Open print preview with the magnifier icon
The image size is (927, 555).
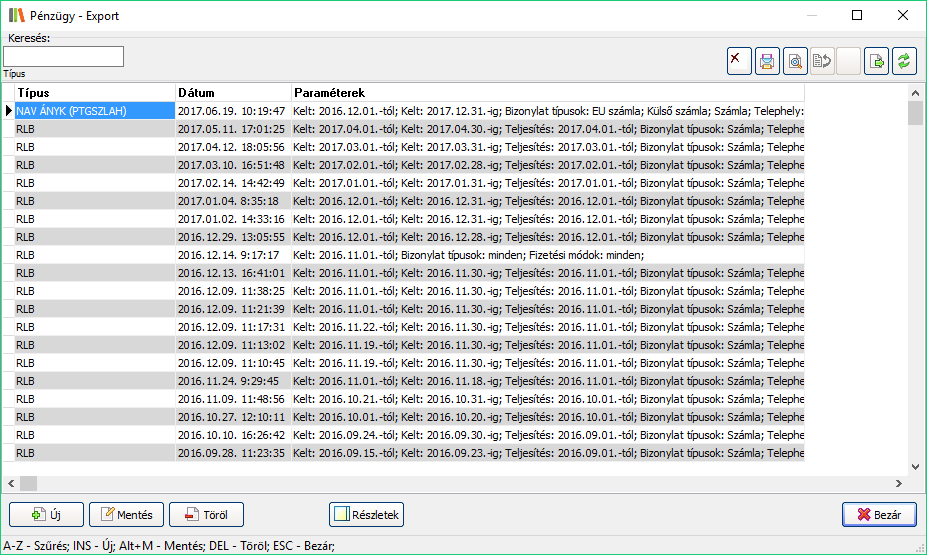click(x=794, y=61)
